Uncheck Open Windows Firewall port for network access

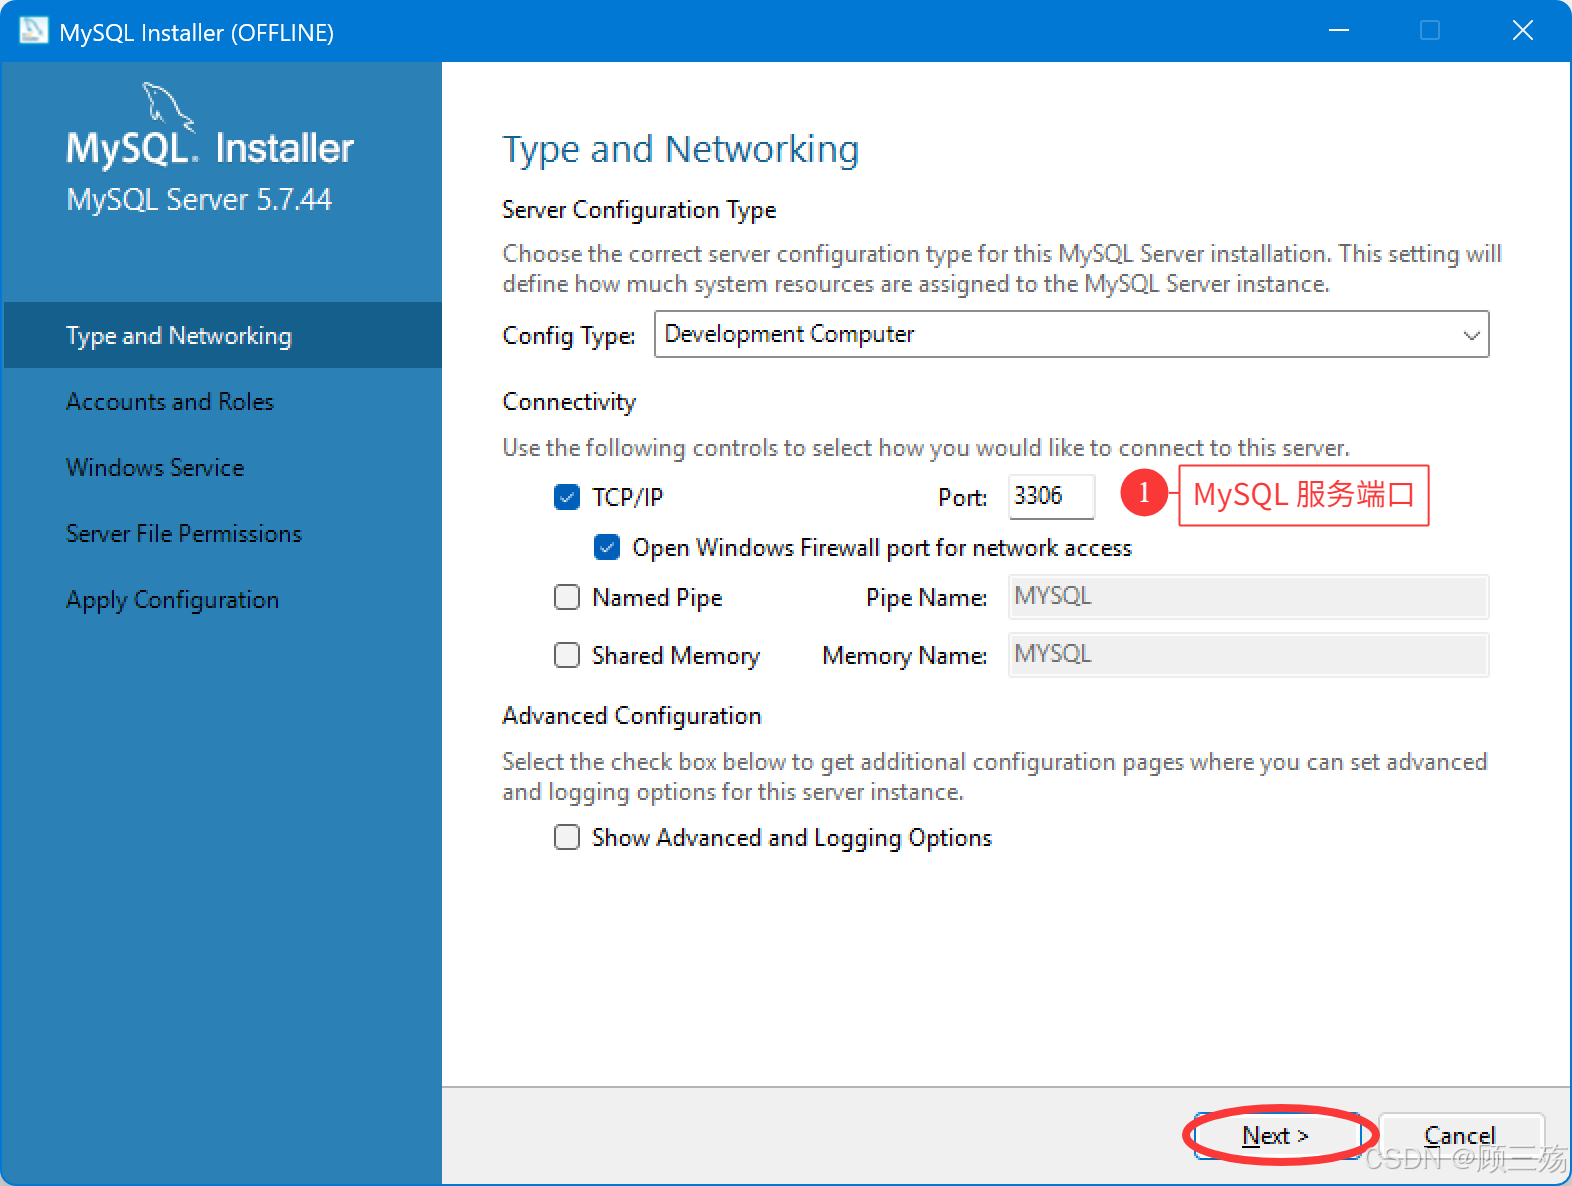[607, 547]
